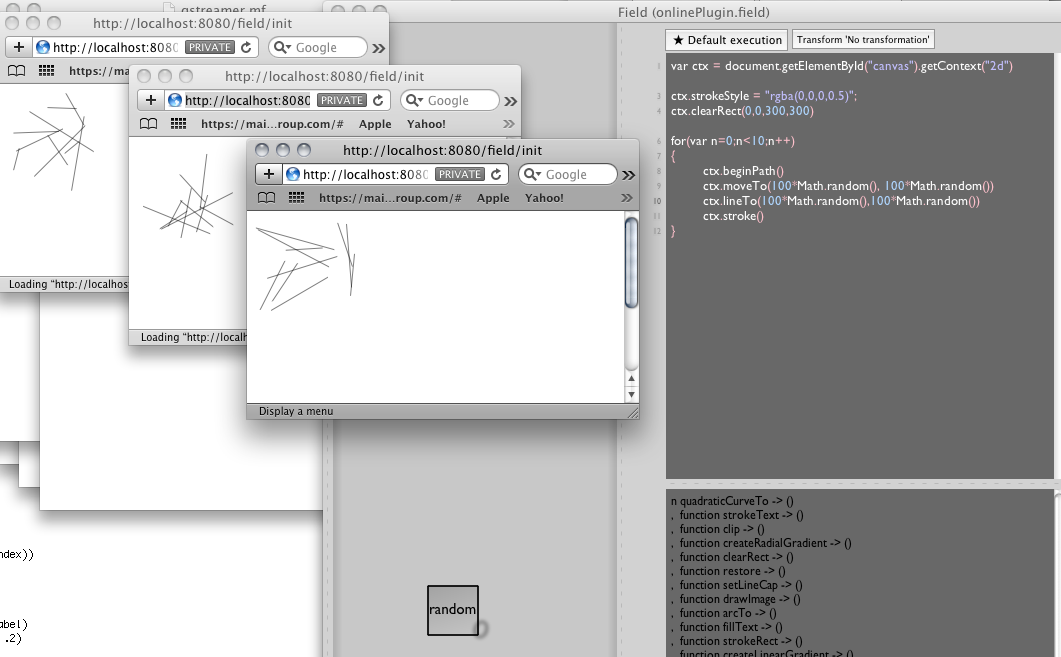Click the Default execution button

click(x=727, y=40)
